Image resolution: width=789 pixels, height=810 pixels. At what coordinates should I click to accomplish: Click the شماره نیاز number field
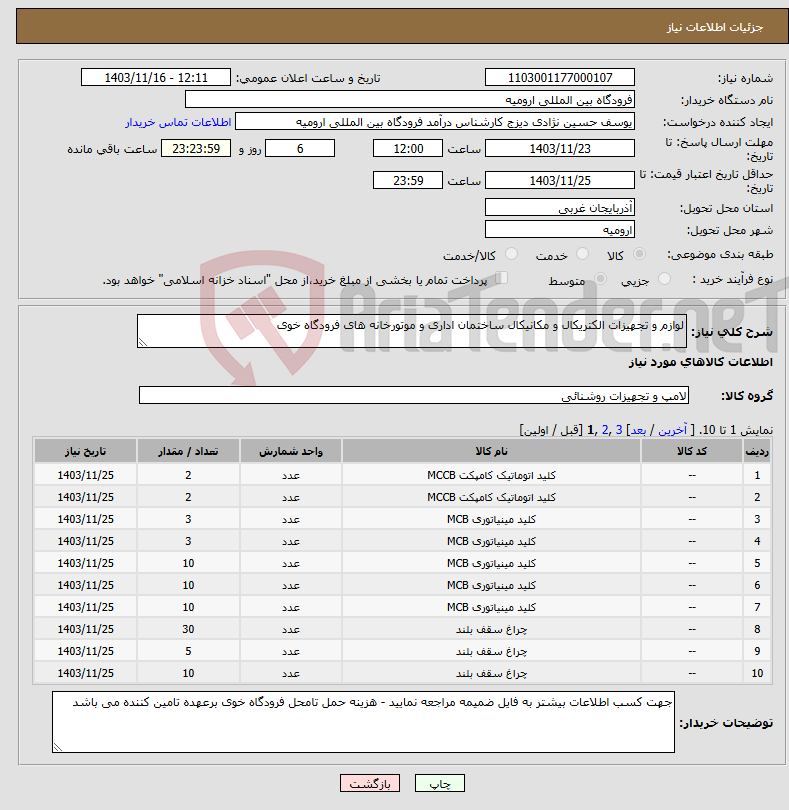pyautogui.click(x=560, y=77)
